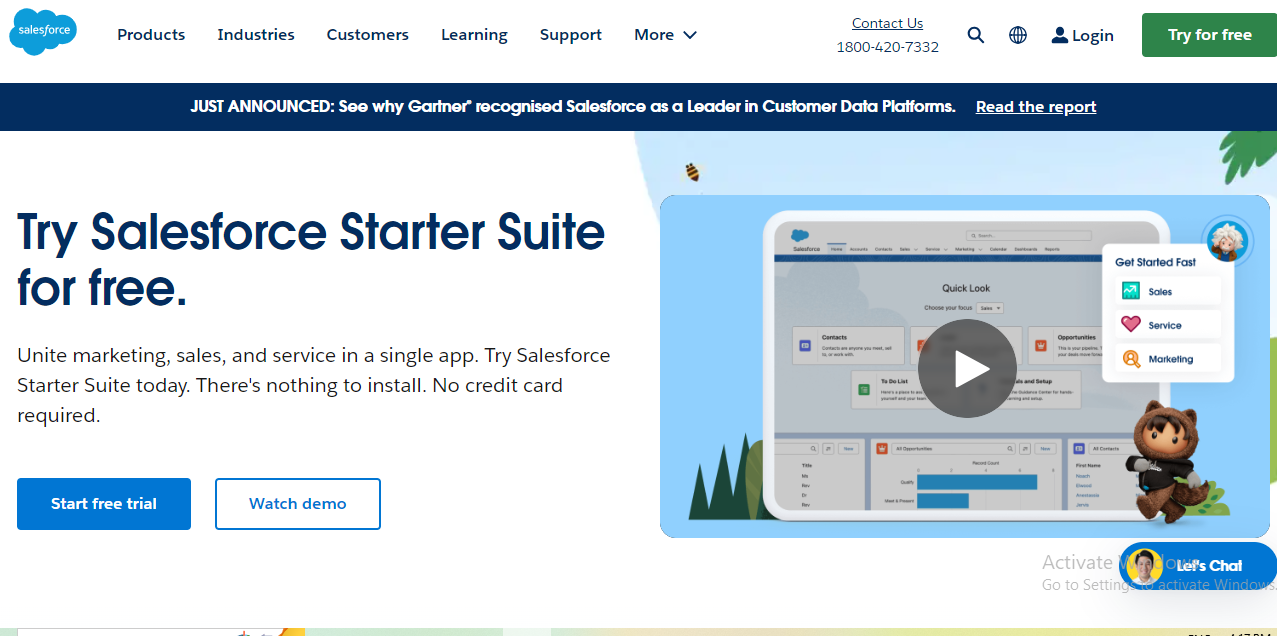
Task: Click the phone number 1800-420-7332
Action: coord(888,47)
